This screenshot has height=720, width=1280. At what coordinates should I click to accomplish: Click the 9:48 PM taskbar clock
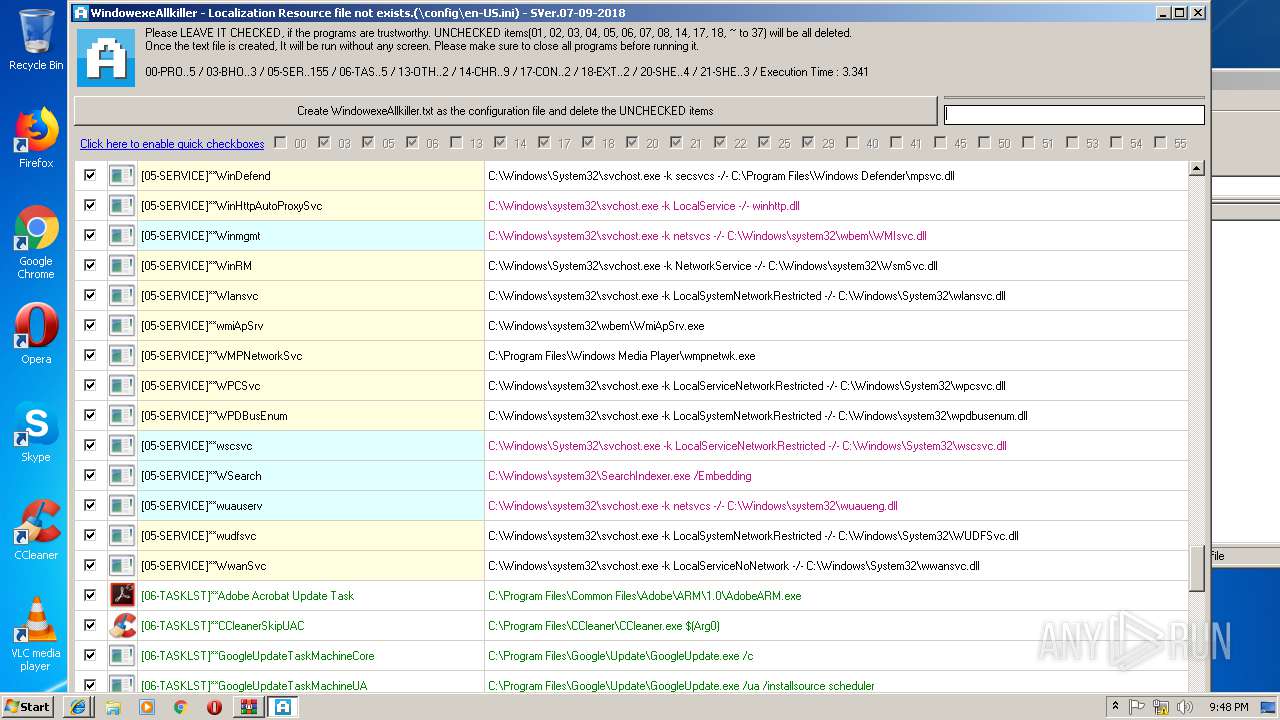click(1228, 707)
